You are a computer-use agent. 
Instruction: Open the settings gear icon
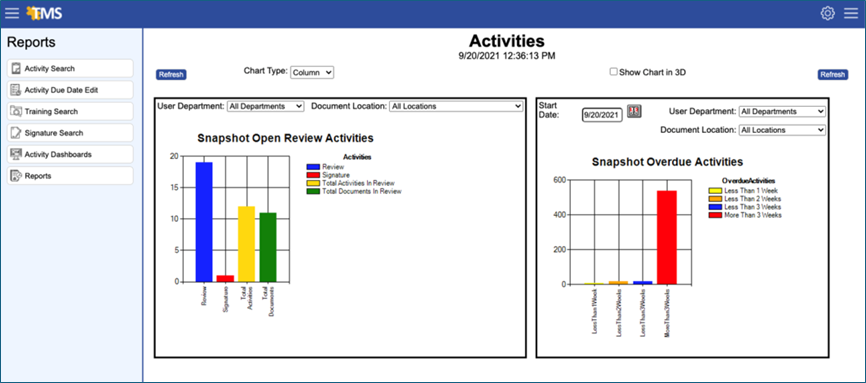(827, 13)
